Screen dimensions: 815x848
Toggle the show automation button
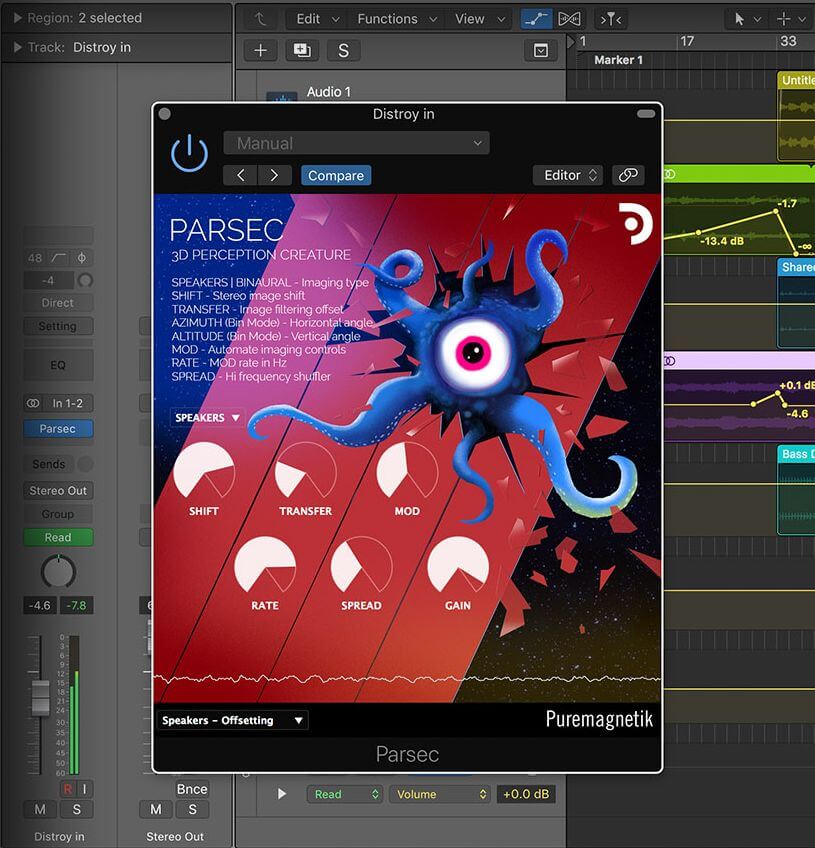536,19
